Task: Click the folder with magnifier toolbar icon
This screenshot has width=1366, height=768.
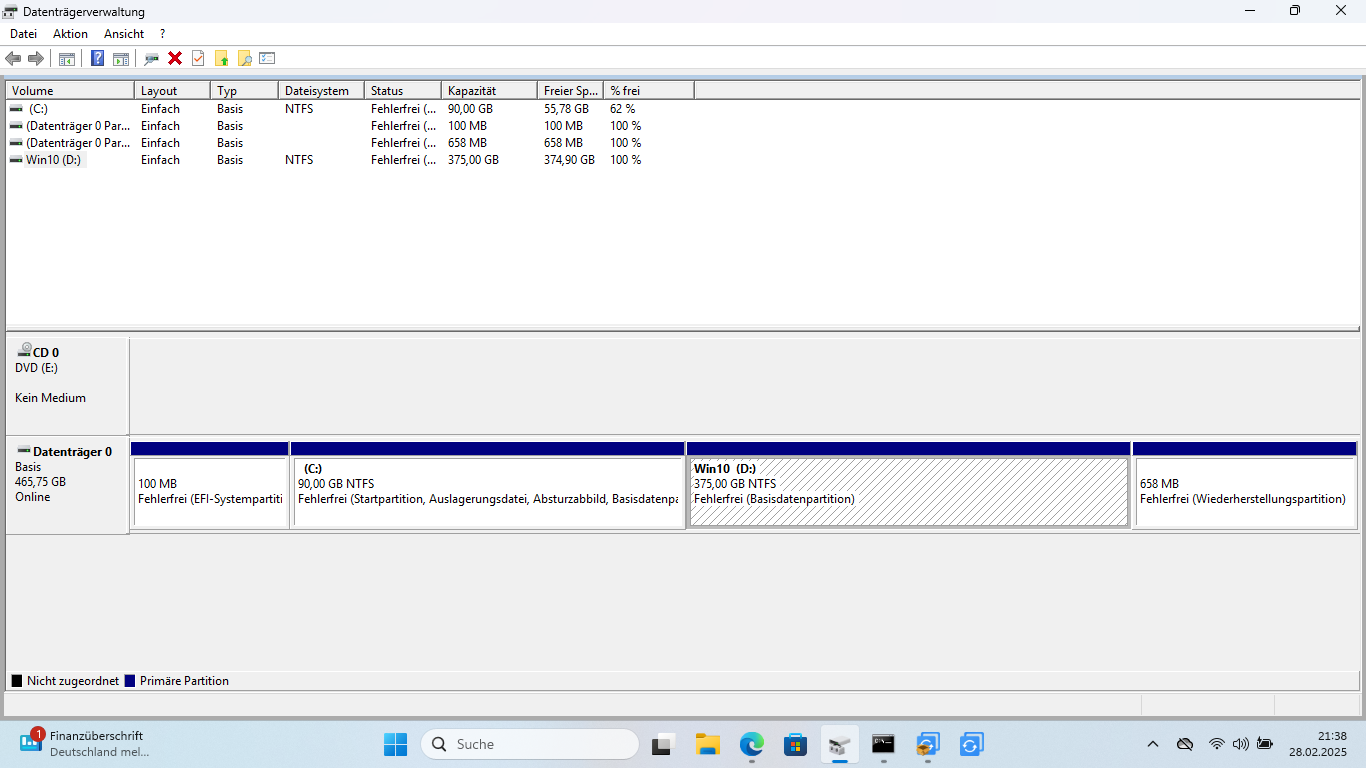Action: (244, 58)
